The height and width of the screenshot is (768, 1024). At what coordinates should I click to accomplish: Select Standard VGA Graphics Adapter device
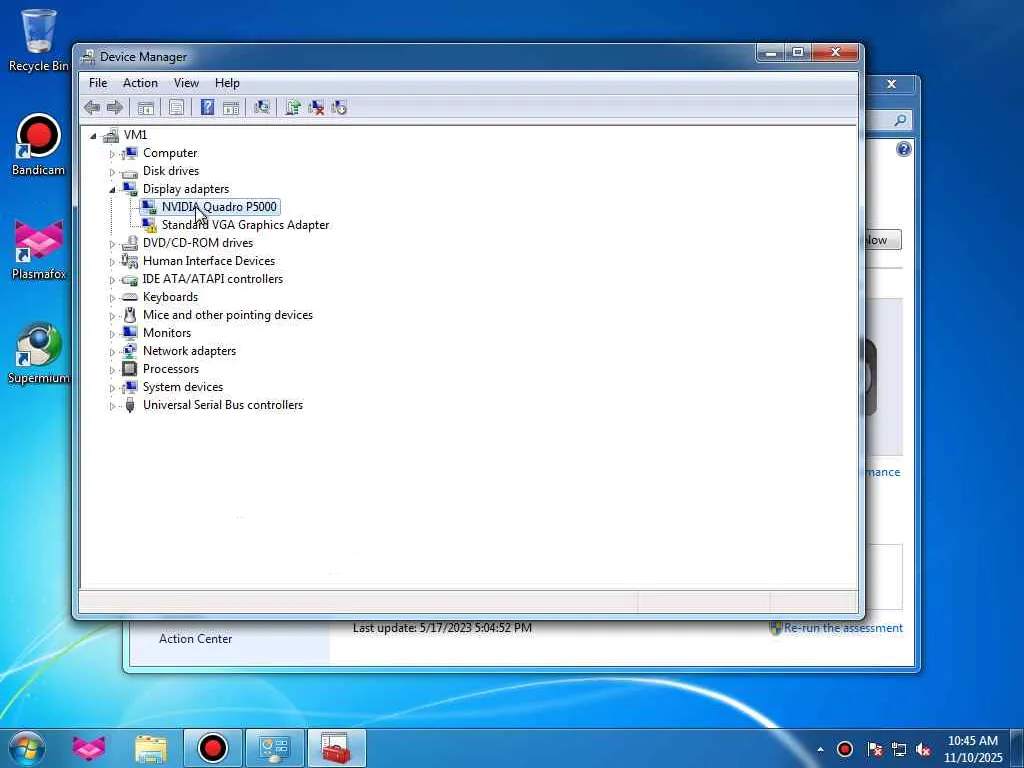point(245,225)
